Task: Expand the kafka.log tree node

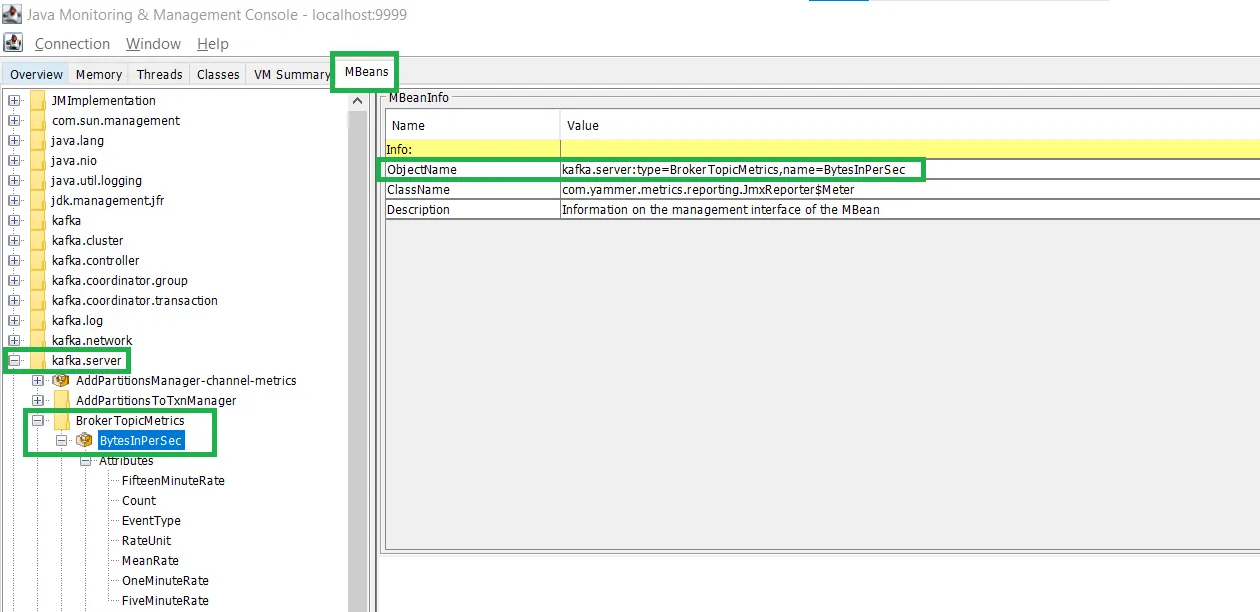Action: click(14, 321)
